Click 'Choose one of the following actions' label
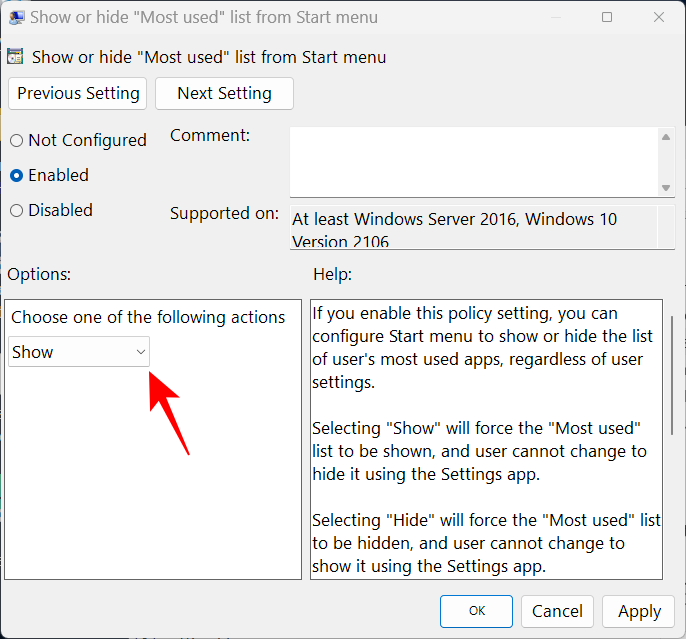 tap(148, 317)
